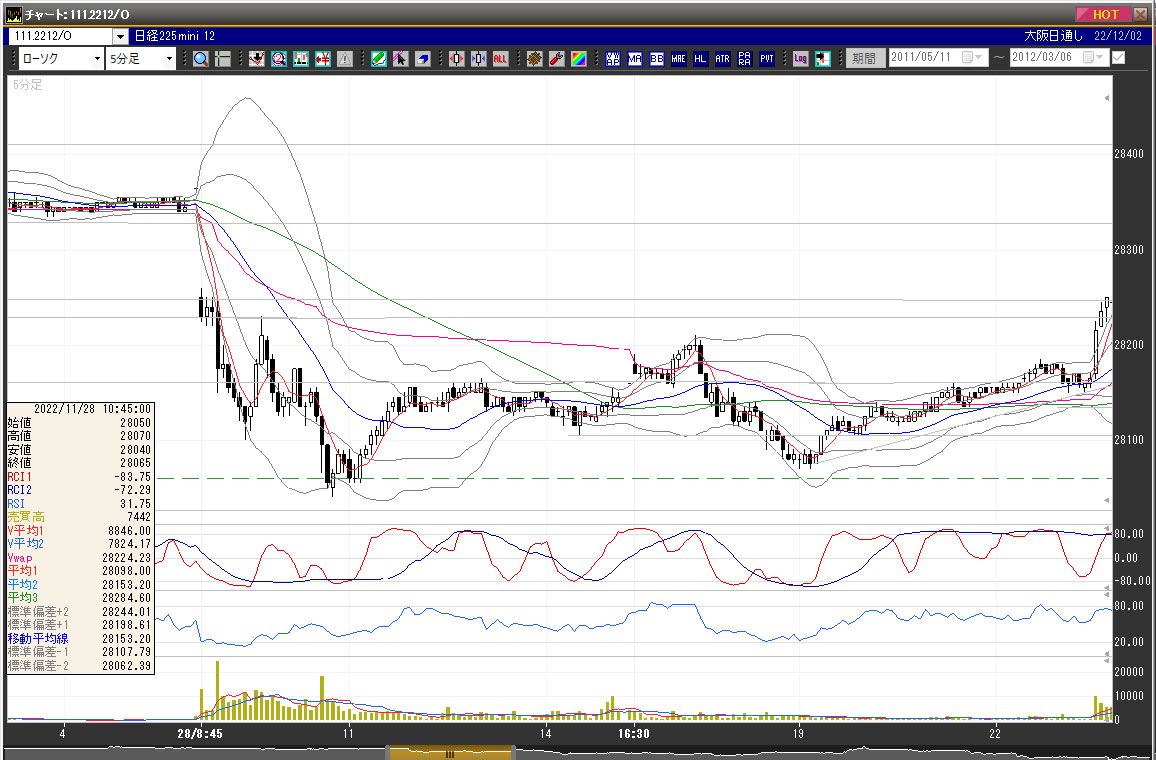The width and height of the screenshot is (1156, 760).
Task: Click the red-arrow candlestick width icon
Action: pos(456,59)
